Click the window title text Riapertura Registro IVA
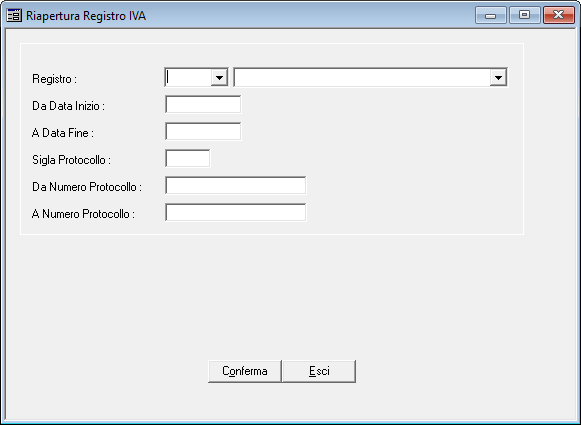581x425 pixels. pos(86,16)
